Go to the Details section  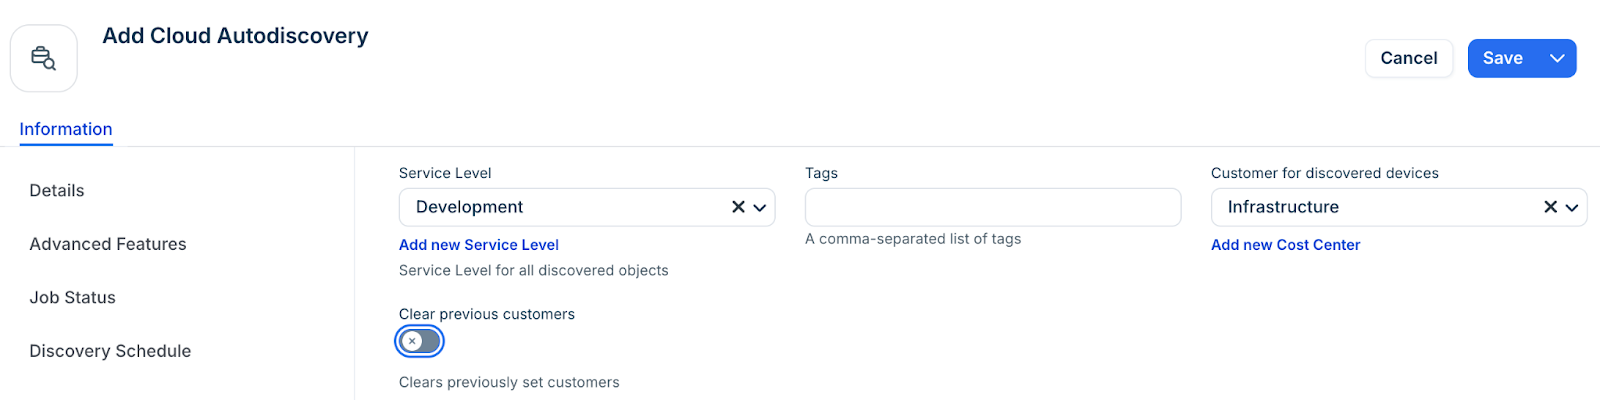point(57,190)
